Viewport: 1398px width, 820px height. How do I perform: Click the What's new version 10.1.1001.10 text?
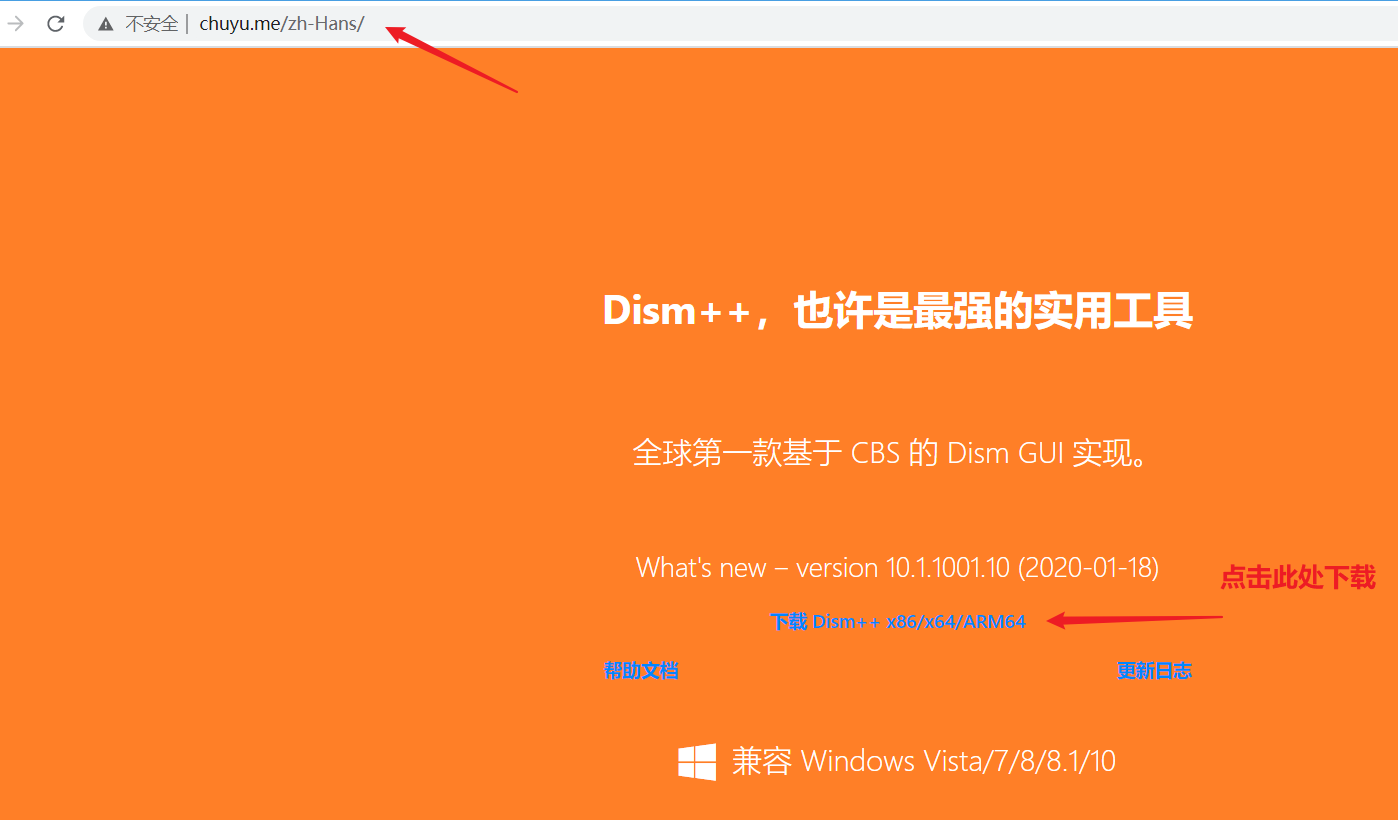824,567
